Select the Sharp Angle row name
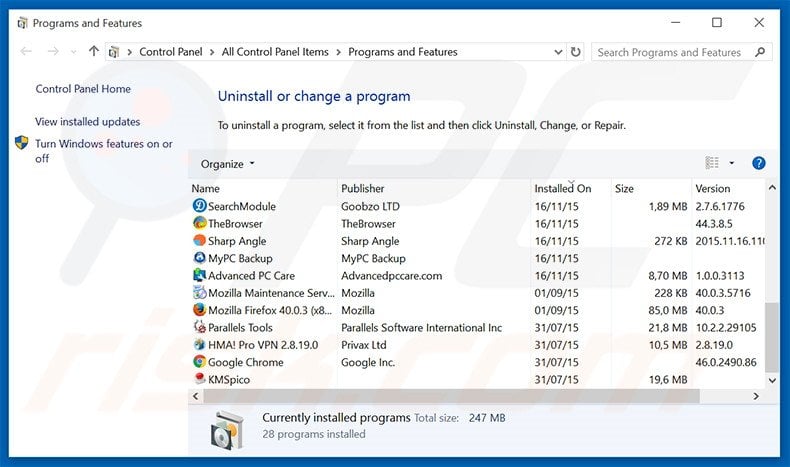The height and width of the screenshot is (467, 790). [237, 241]
